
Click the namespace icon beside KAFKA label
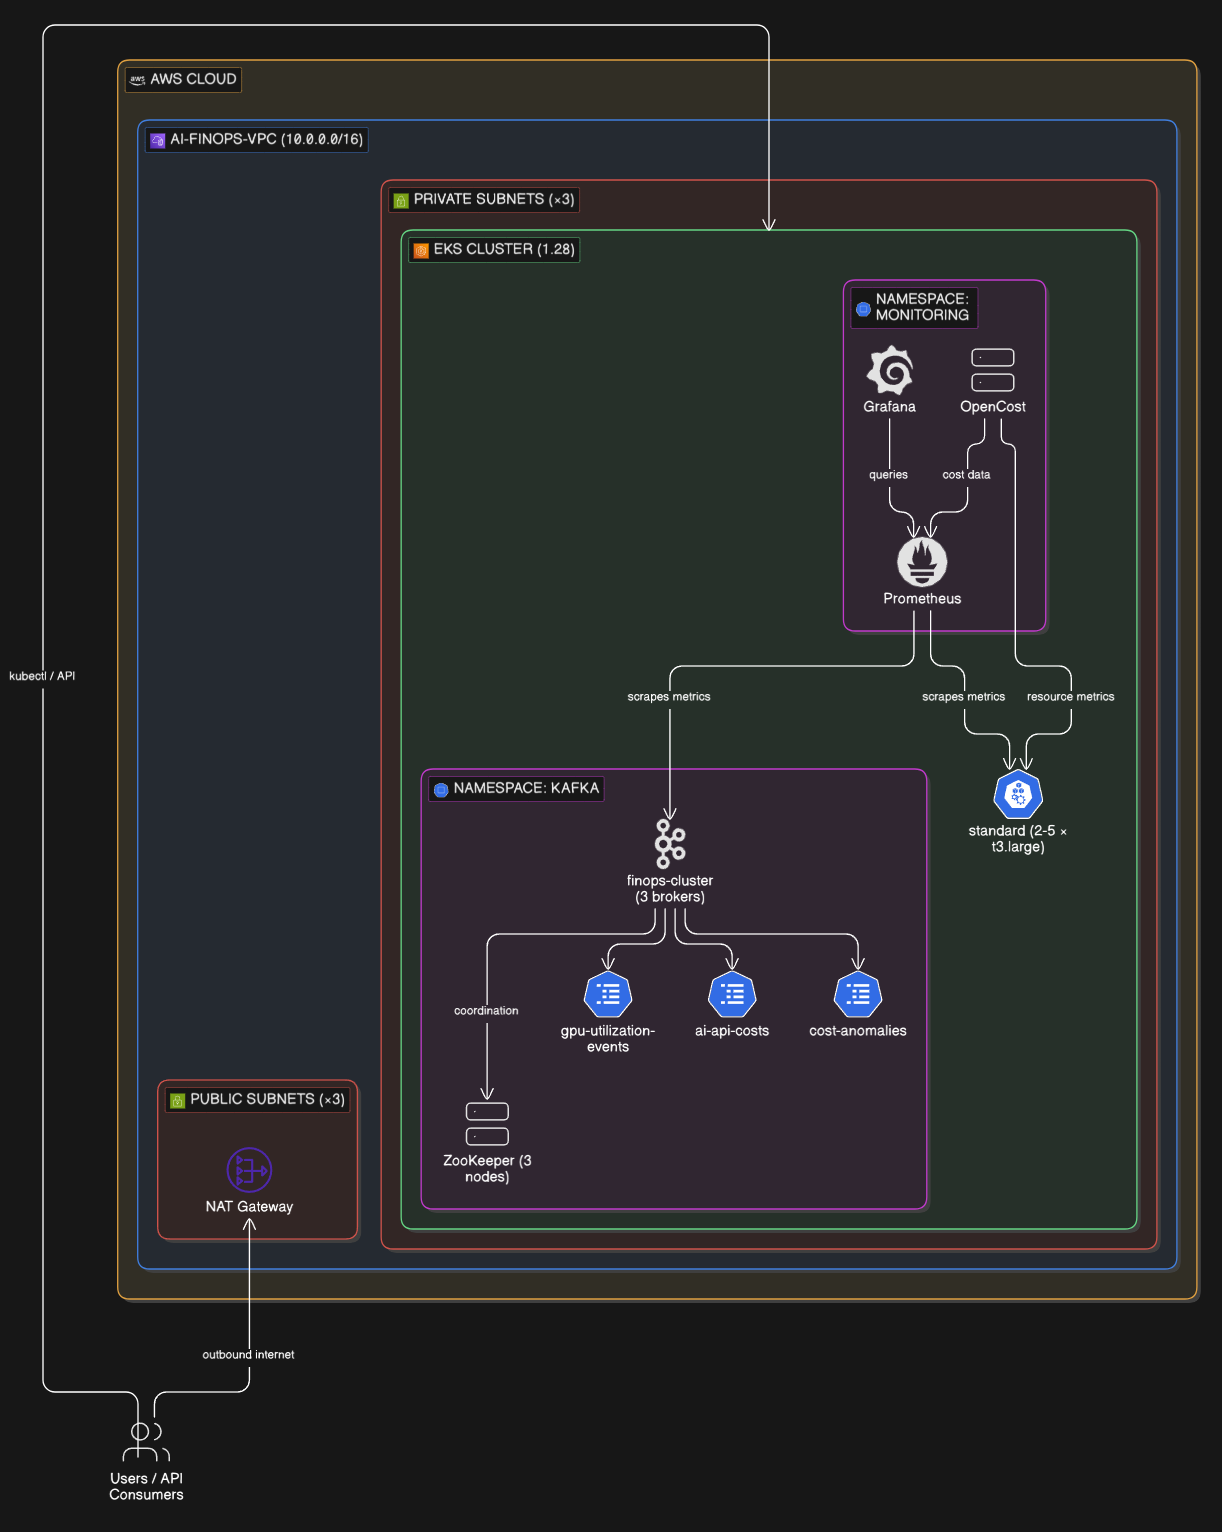(x=441, y=789)
